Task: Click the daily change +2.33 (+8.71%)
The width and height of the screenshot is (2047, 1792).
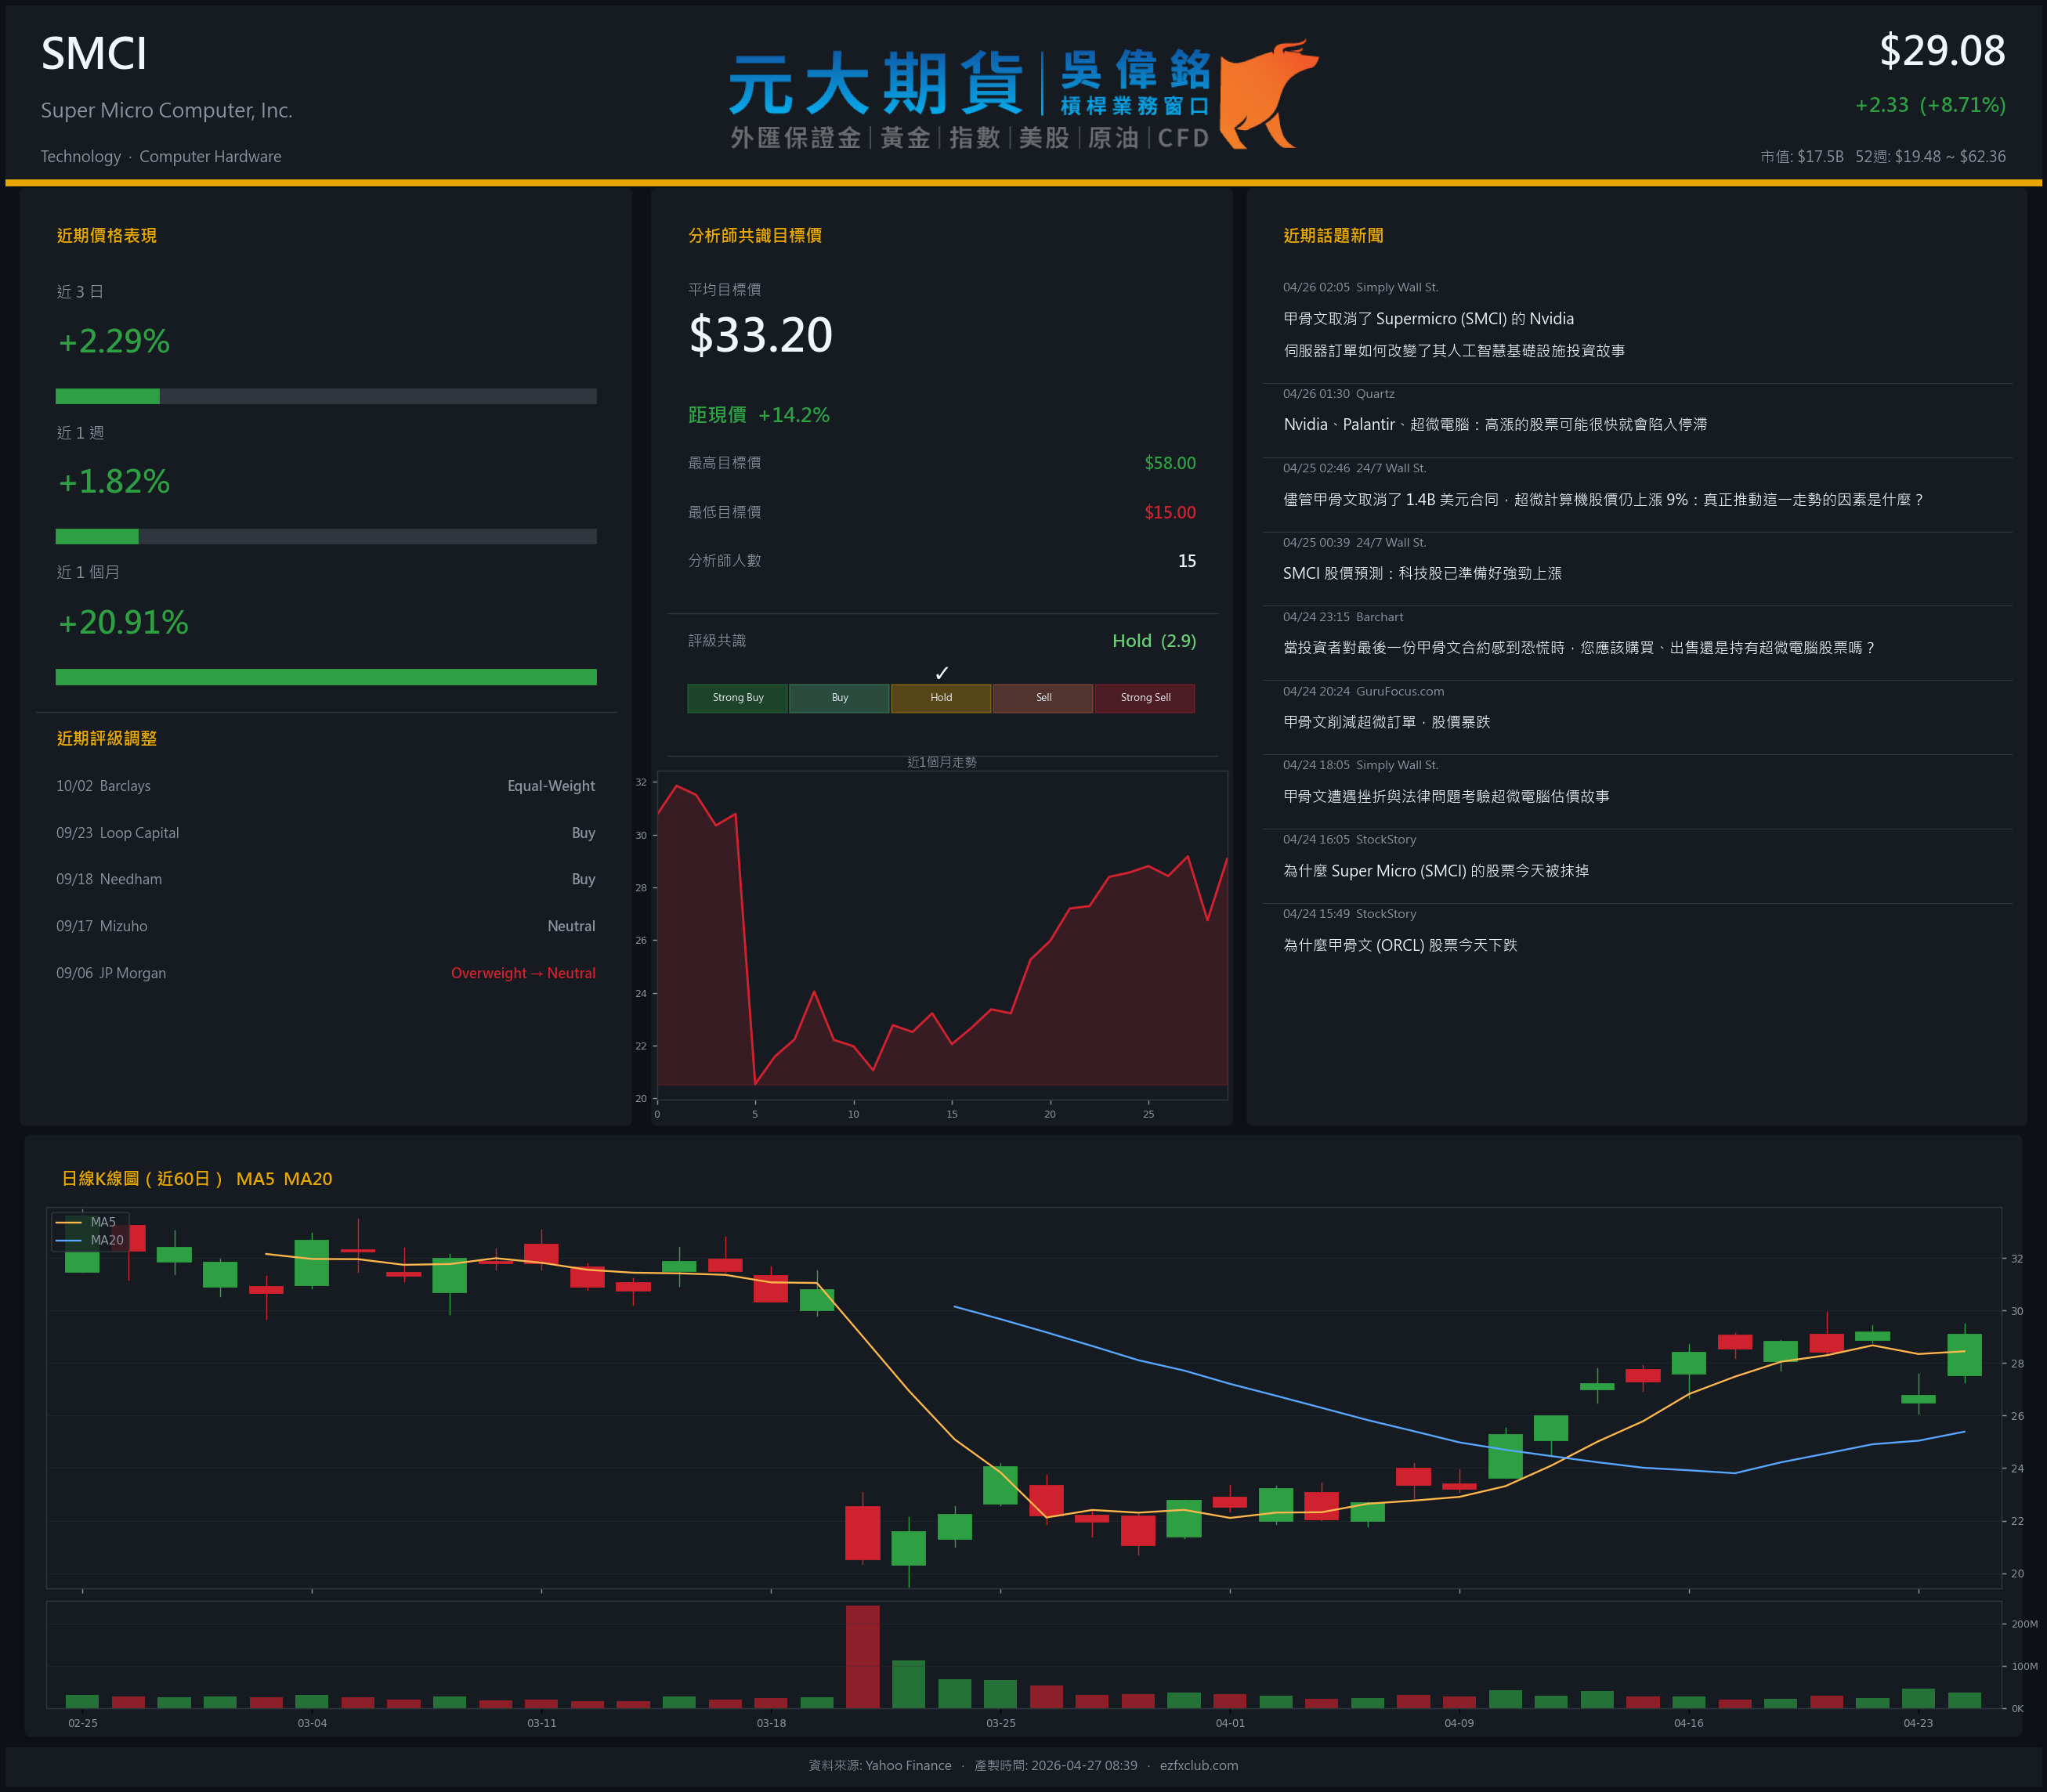Action: (1930, 105)
